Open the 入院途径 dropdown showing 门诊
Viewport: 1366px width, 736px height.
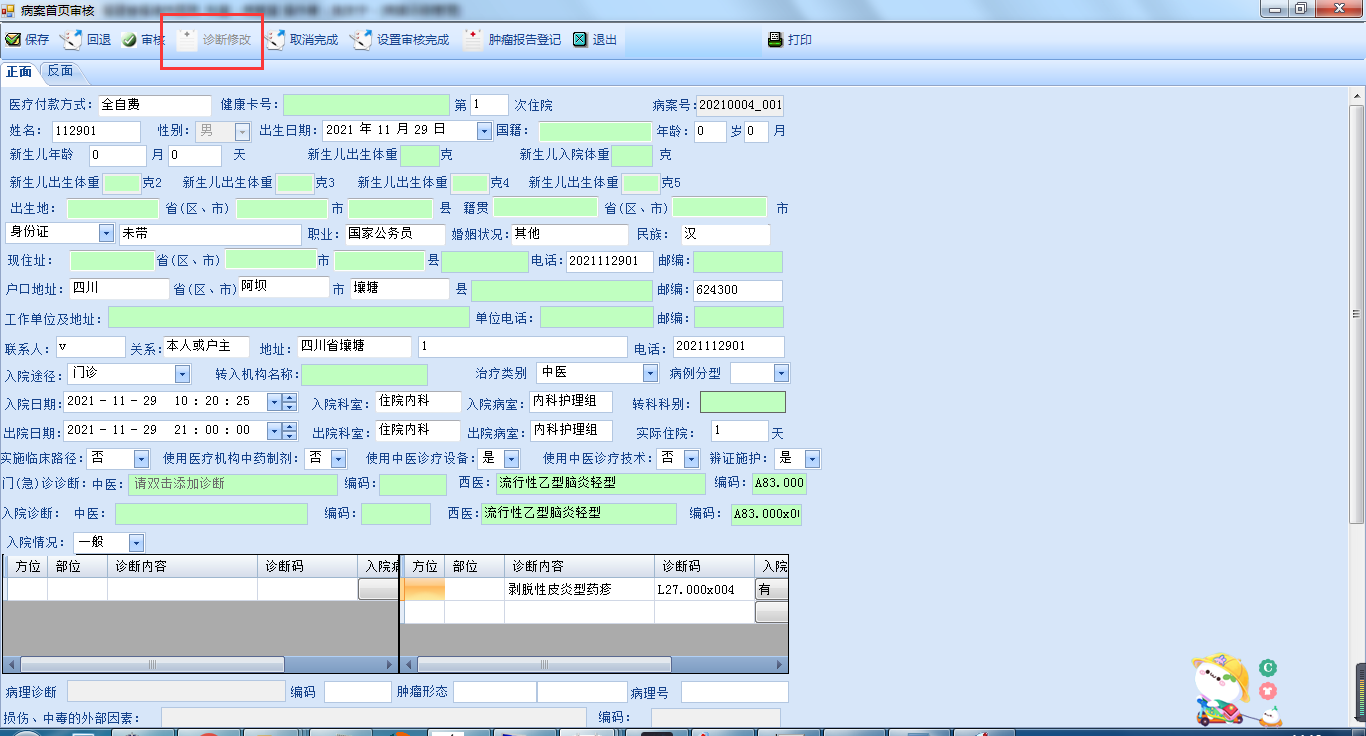(182, 374)
